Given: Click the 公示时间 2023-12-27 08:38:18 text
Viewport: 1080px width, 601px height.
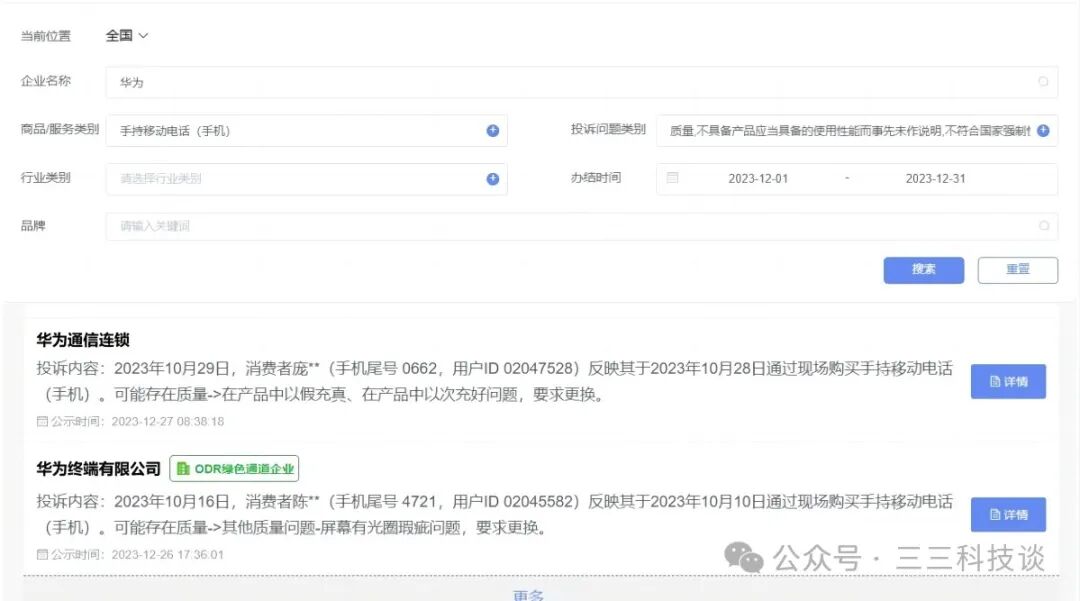Looking at the screenshot, I should (x=130, y=421).
